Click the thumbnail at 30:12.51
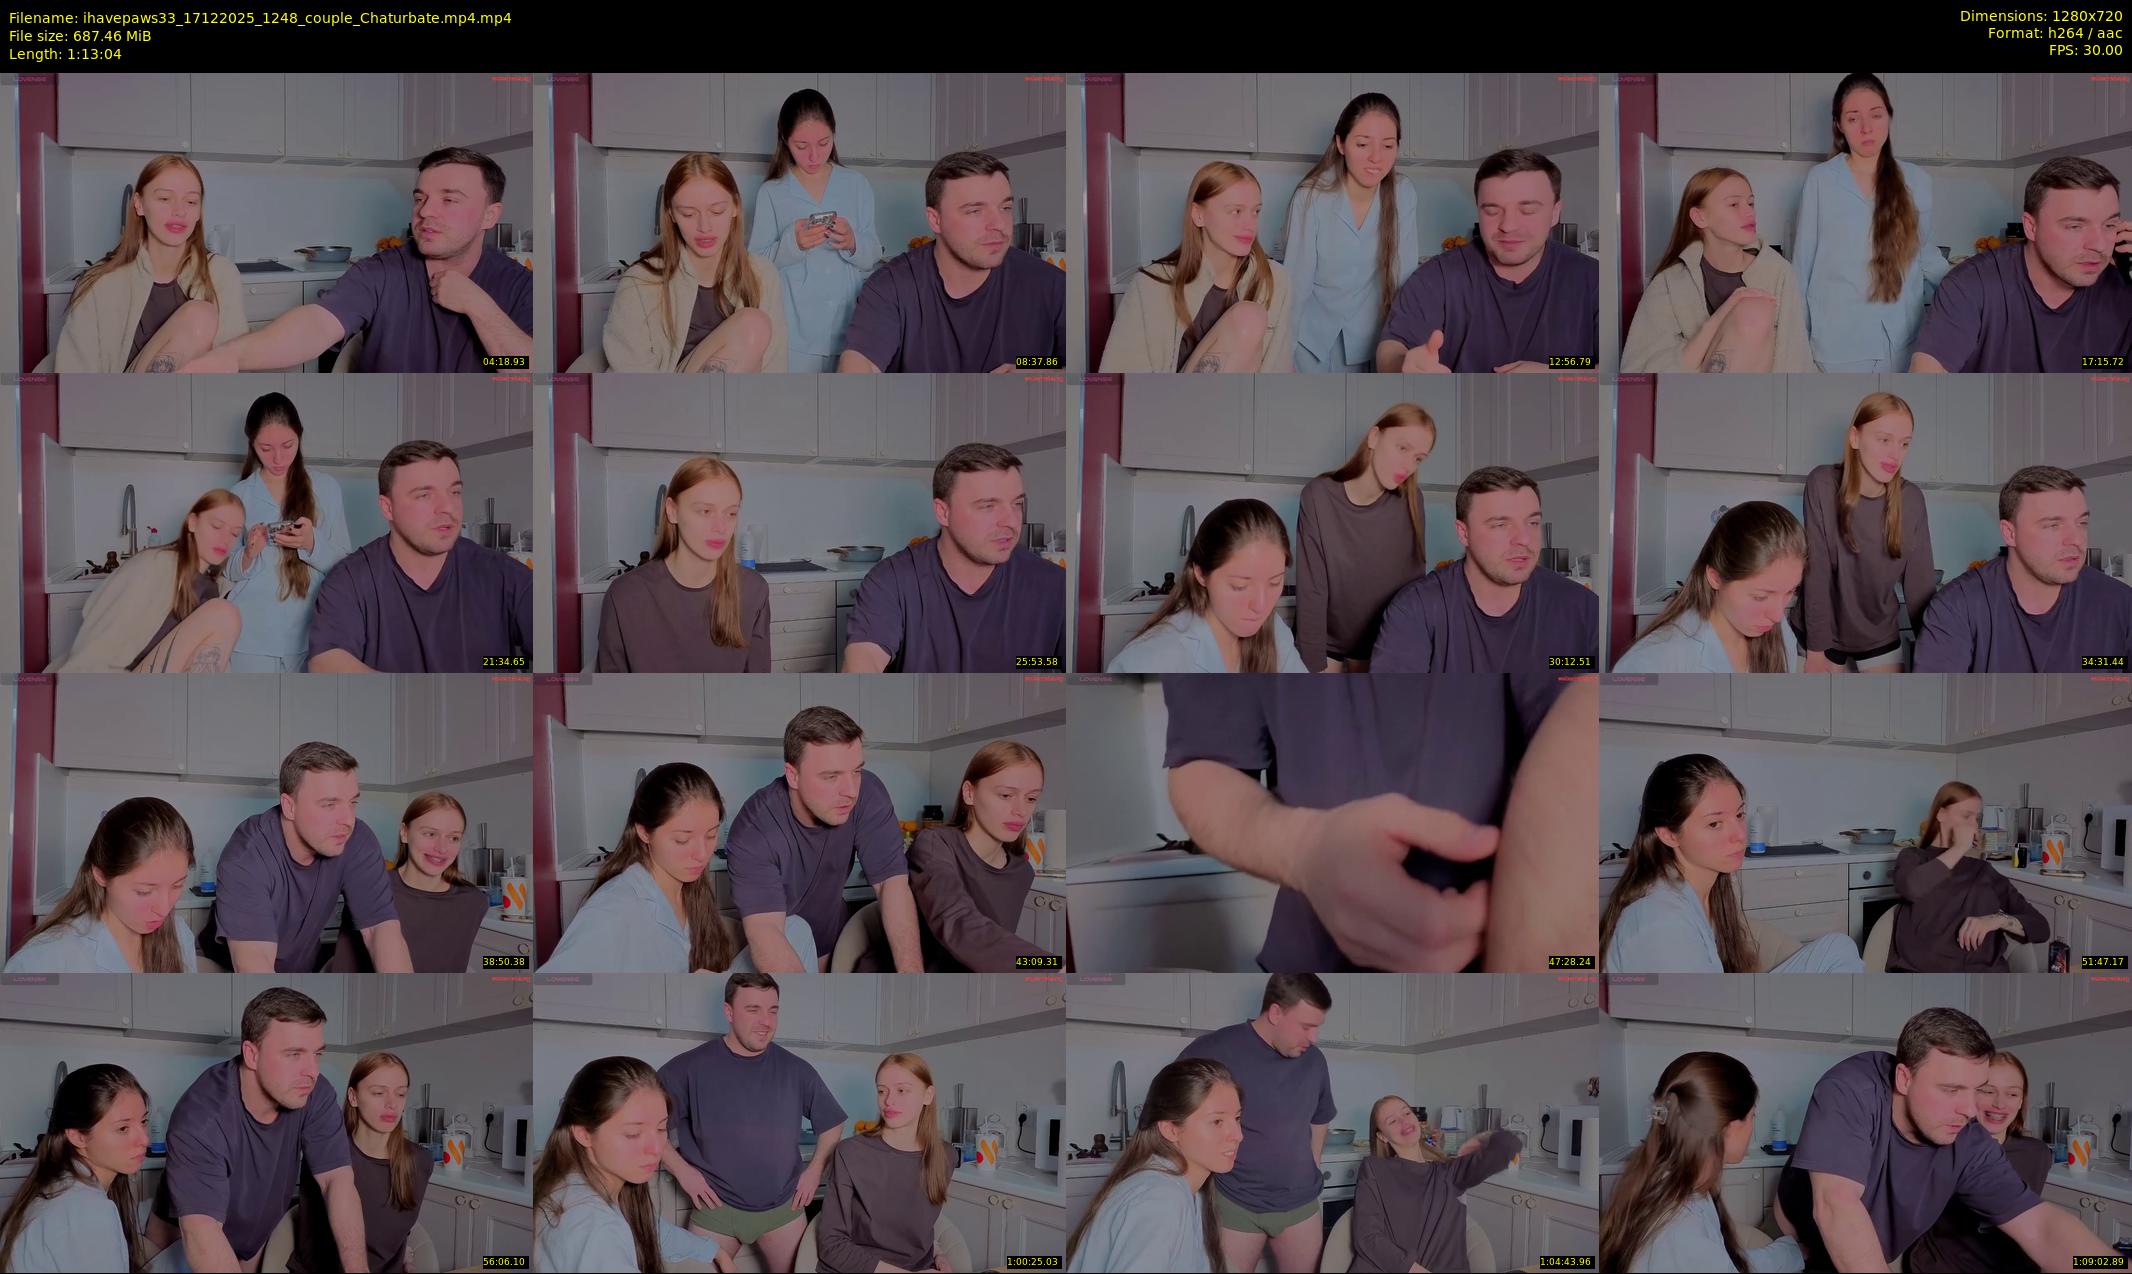The image size is (2132, 1274). (1332, 522)
